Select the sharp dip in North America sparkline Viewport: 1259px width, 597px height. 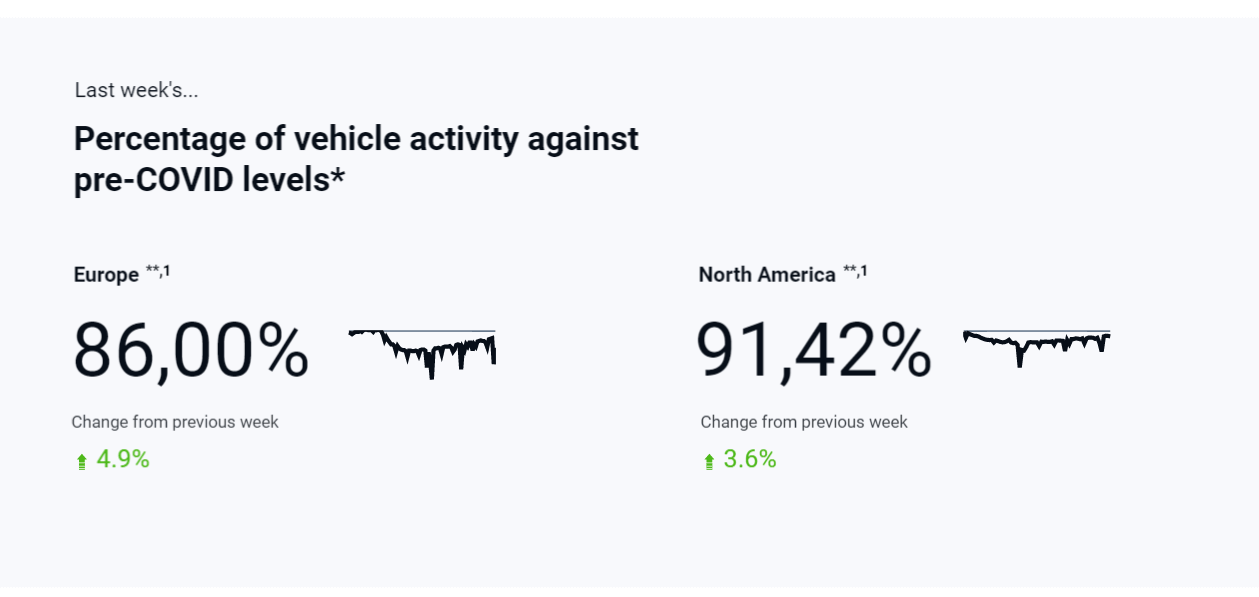(x=1019, y=360)
